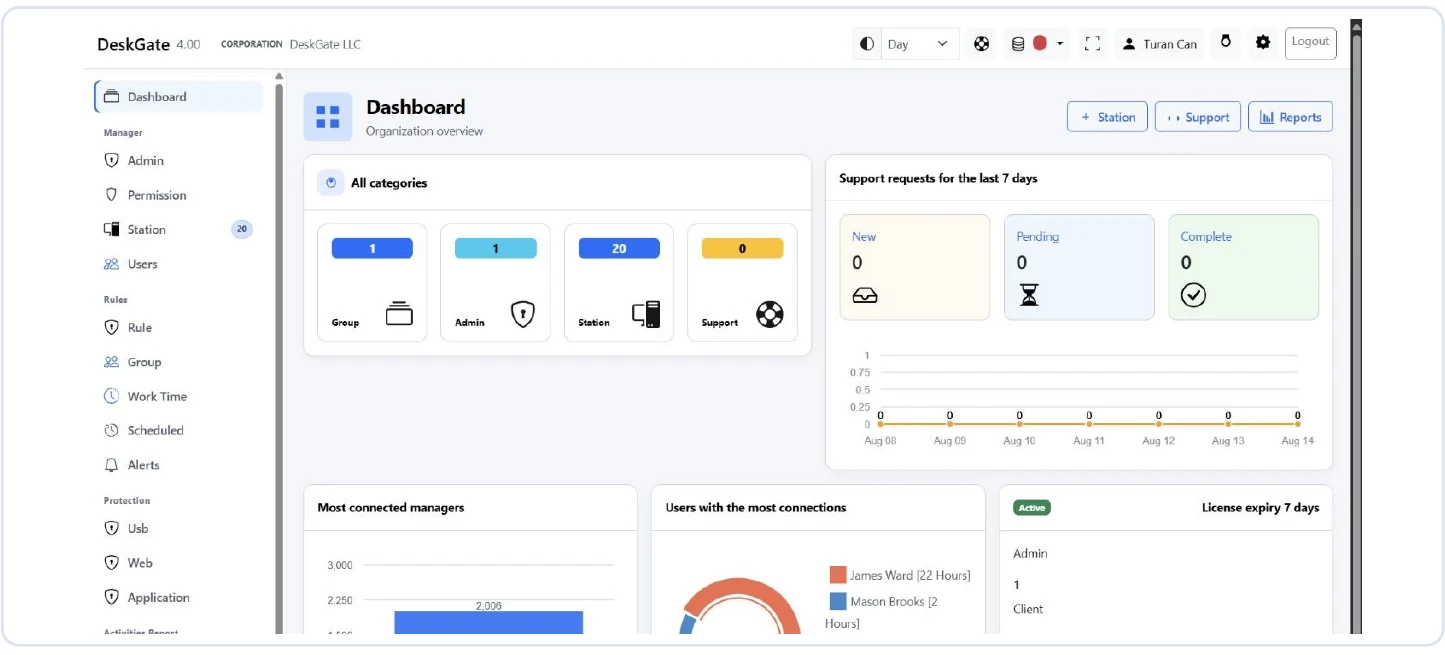This screenshot has width=1445, height=655.
Task: Click the Complete checkmark icon
Action: (x=1193, y=294)
